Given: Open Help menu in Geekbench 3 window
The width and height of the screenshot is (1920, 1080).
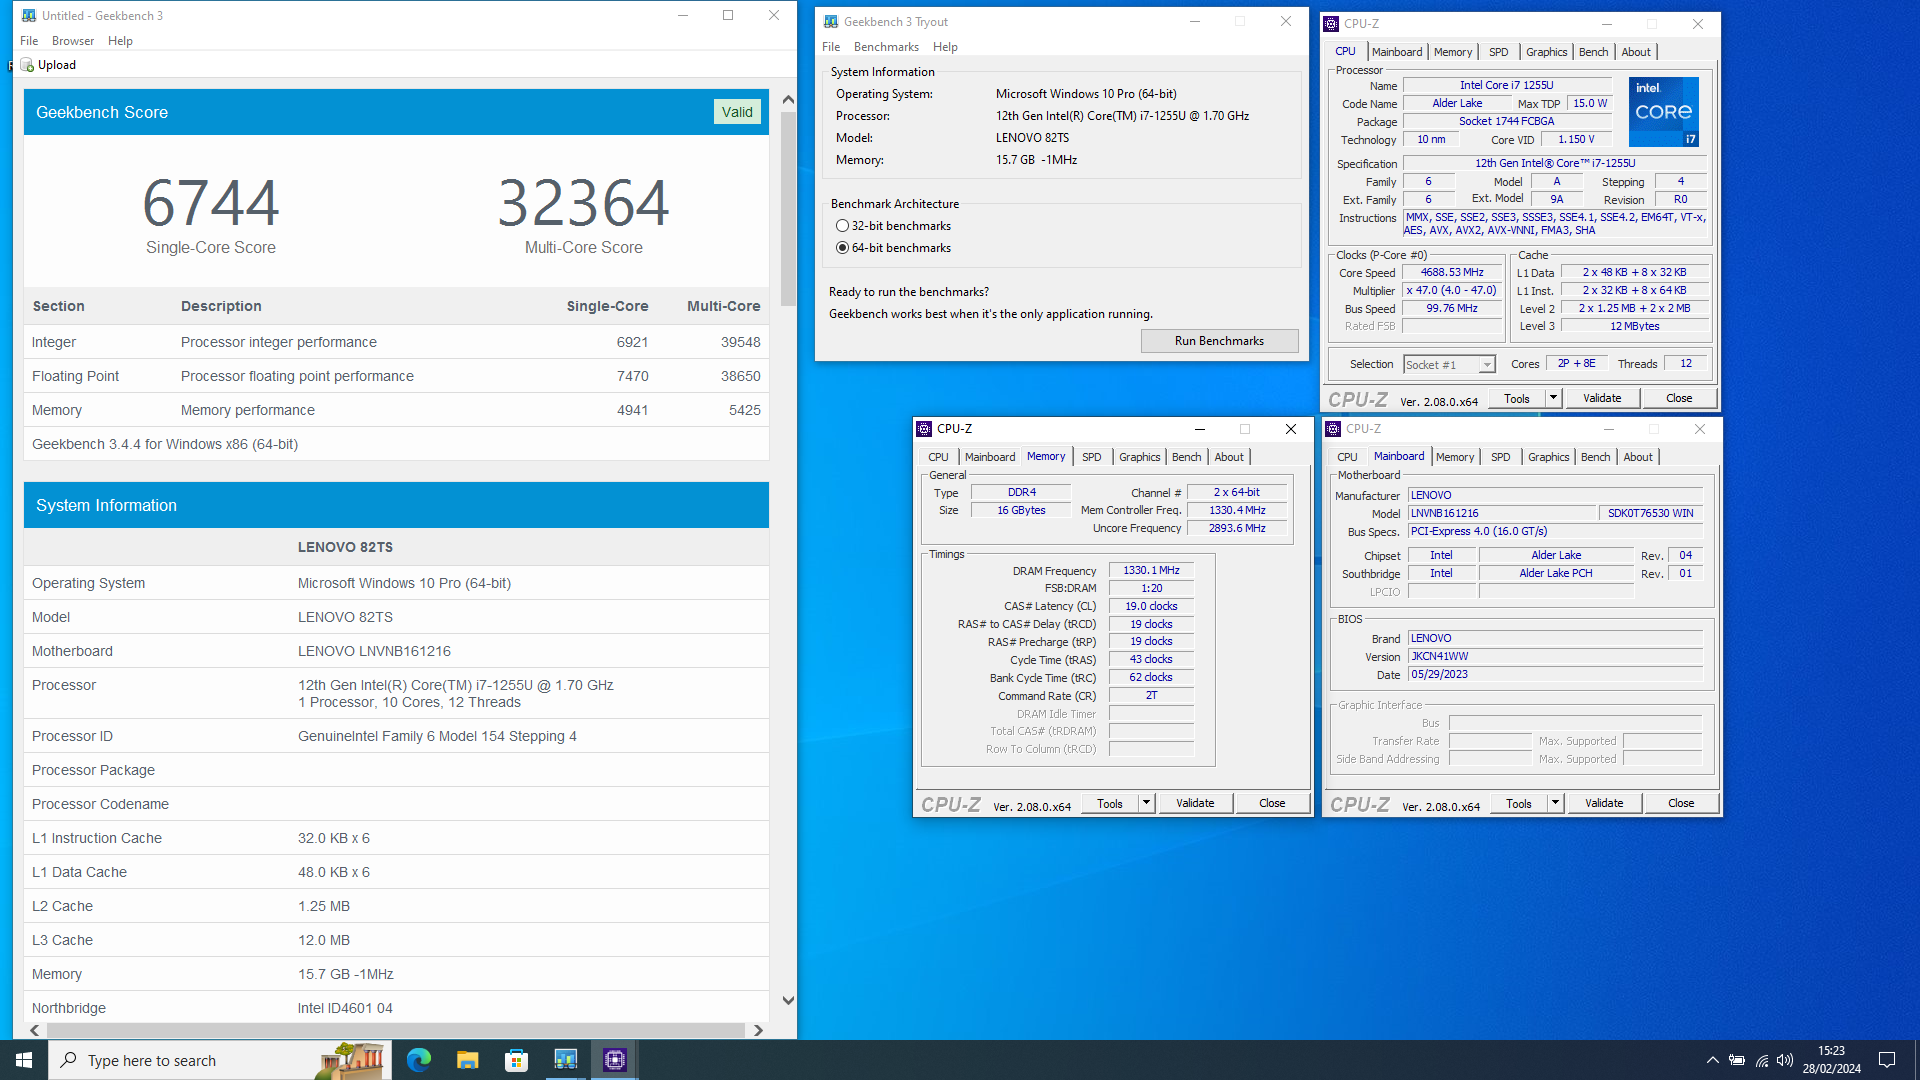Looking at the screenshot, I should click(x=120, y=41).
